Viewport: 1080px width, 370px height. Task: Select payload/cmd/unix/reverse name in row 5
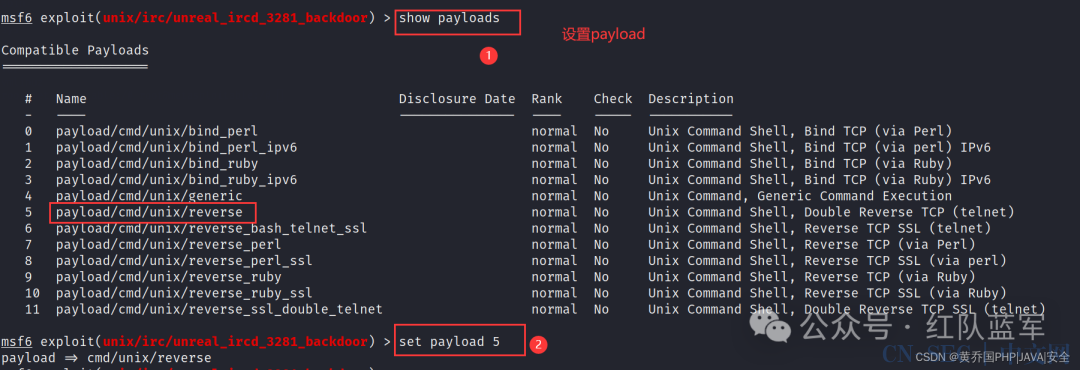(149, 212)
